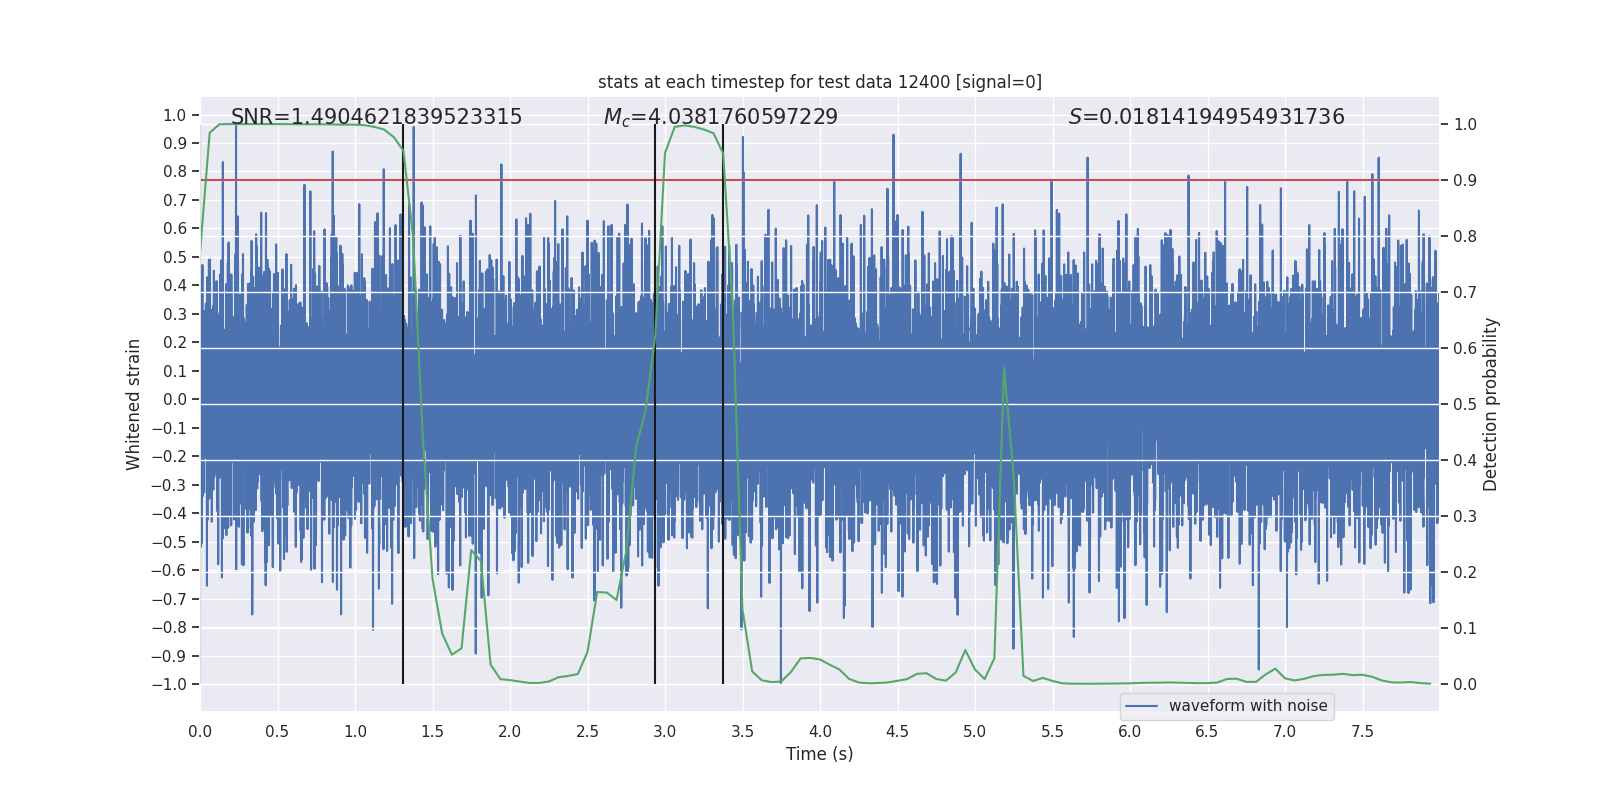Click the red horizontal threshold line
This screenshot has height=800, width=1600.
(820, 180)
